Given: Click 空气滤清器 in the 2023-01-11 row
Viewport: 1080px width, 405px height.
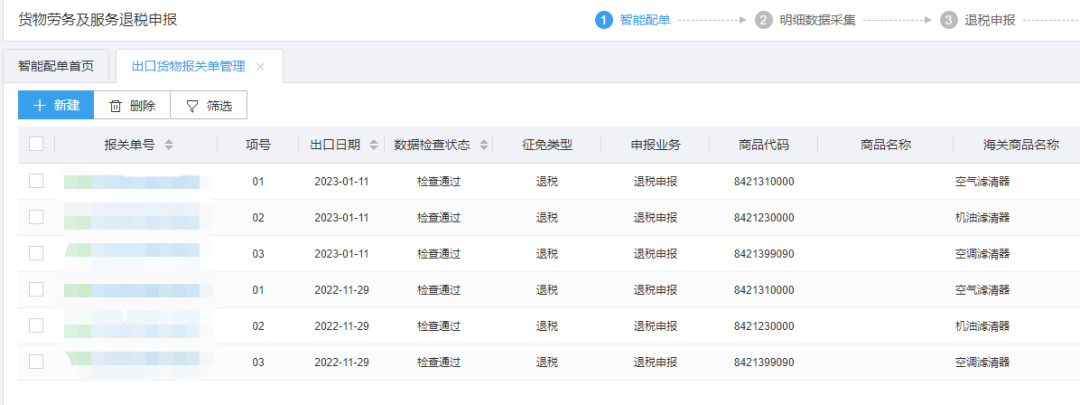Looking at the screenshot, I should pyautogui.click(x=983, y=182).
